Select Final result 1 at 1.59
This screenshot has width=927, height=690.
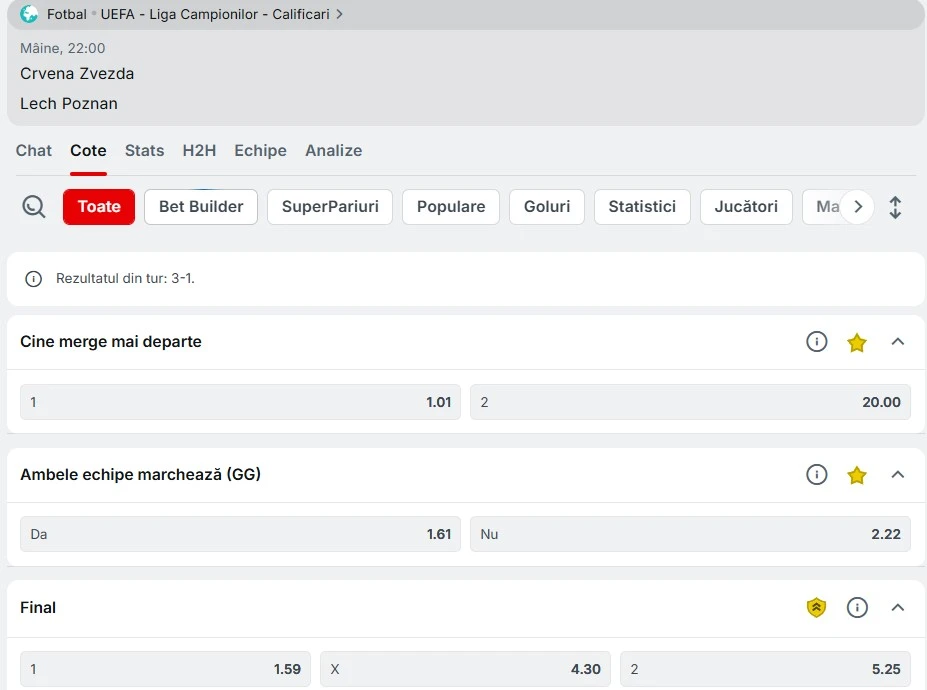(166, 669)
